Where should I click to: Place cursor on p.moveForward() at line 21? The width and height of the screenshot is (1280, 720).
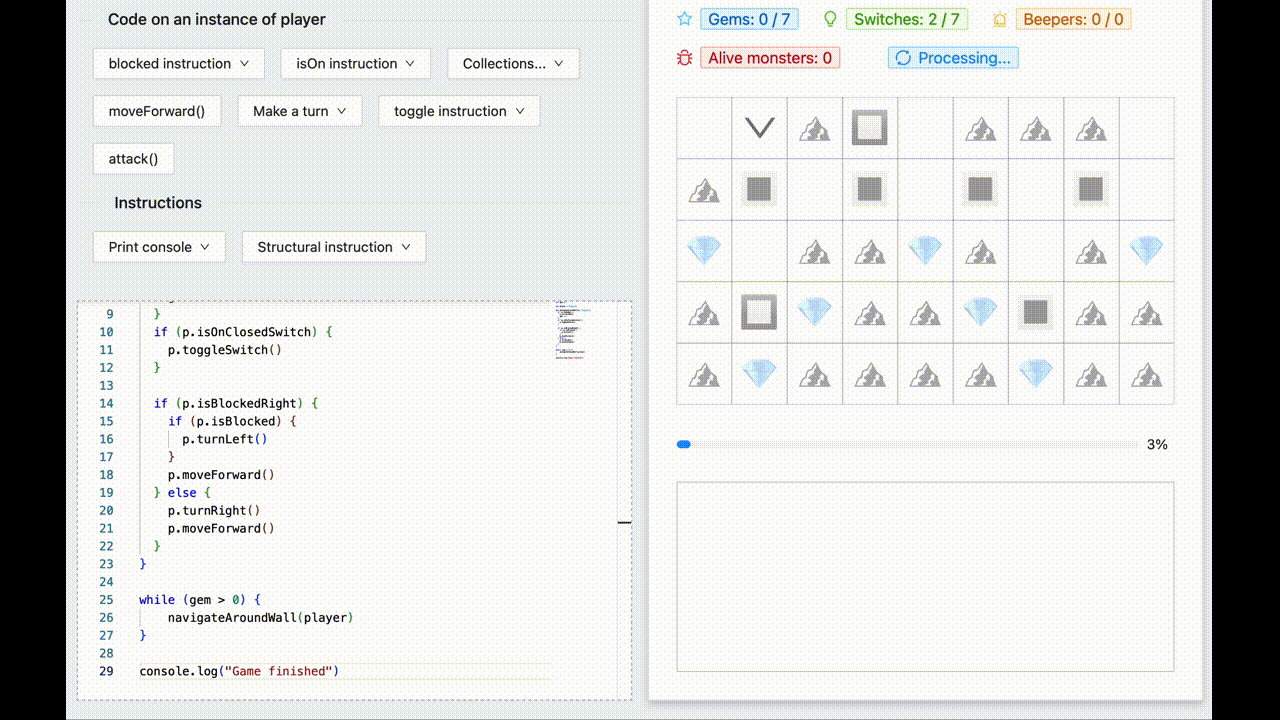point(221,528)
